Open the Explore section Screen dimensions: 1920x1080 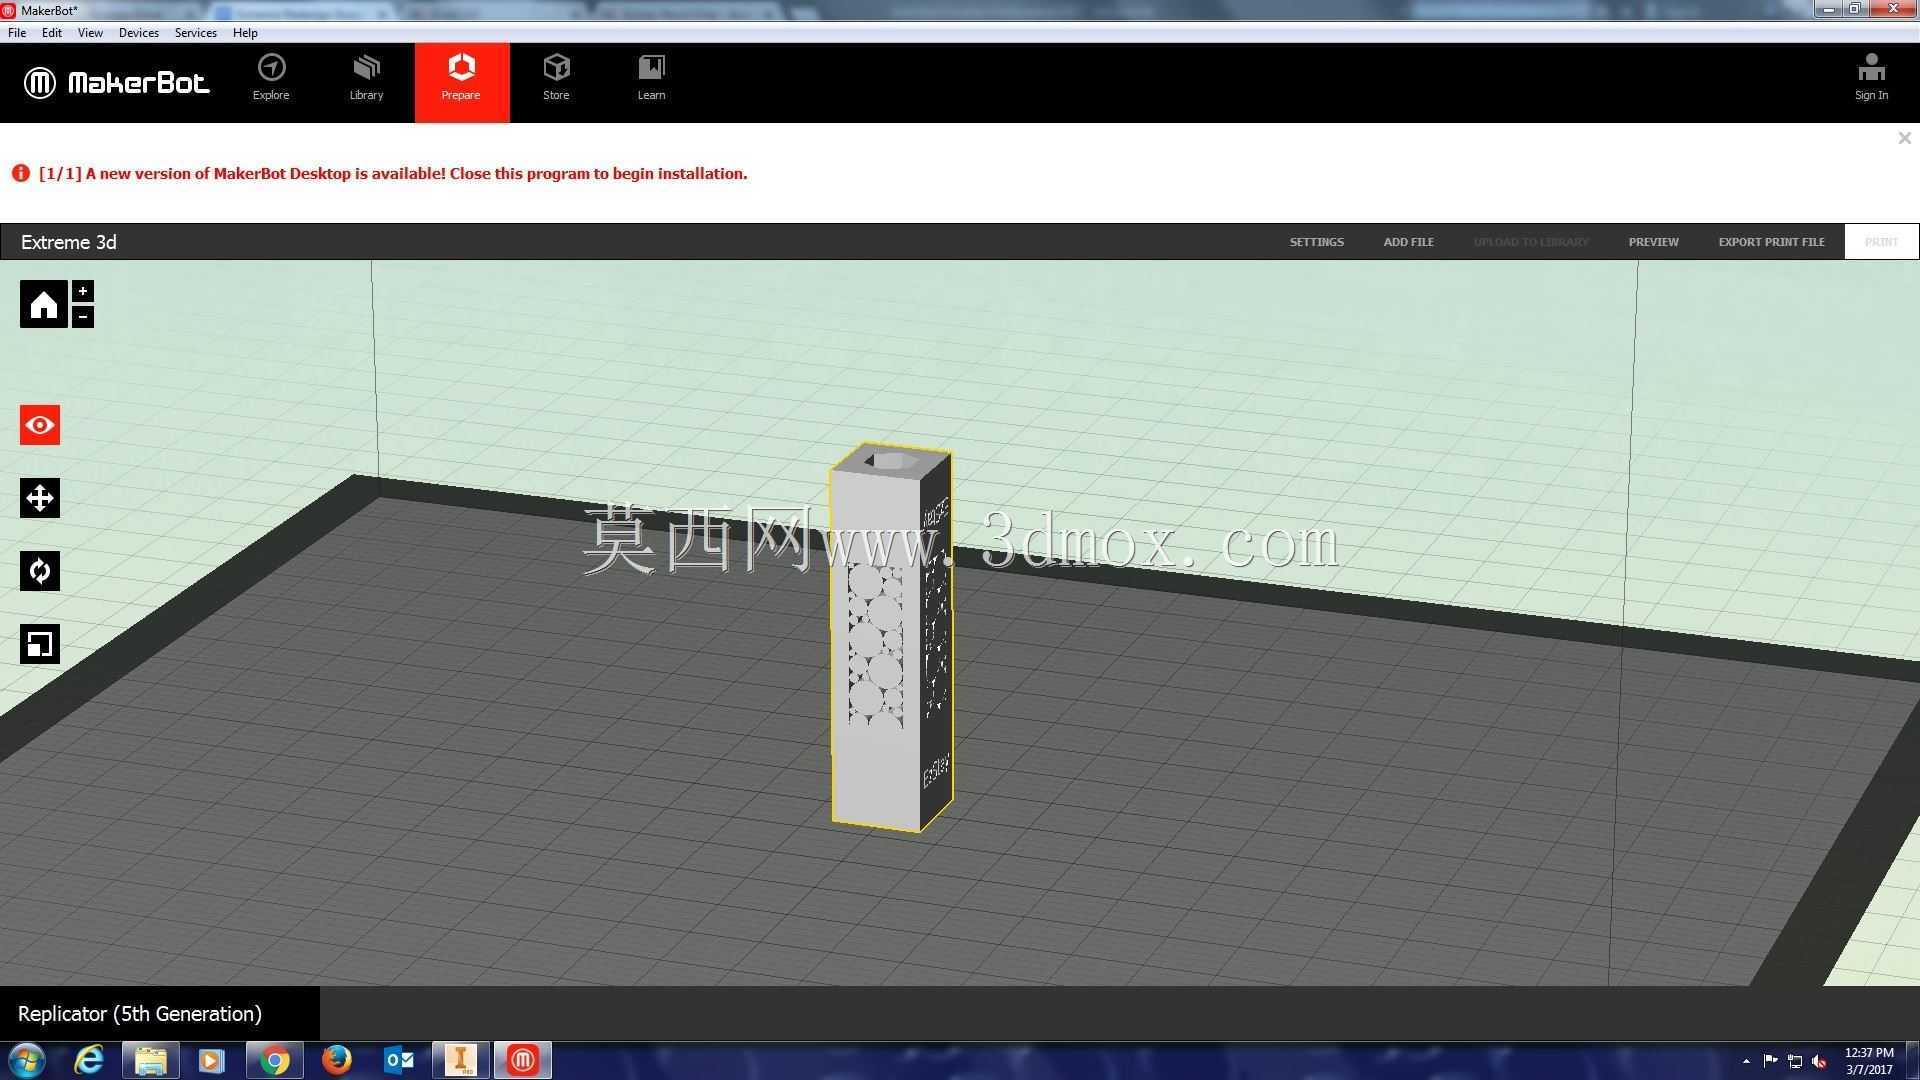[271, 79]
